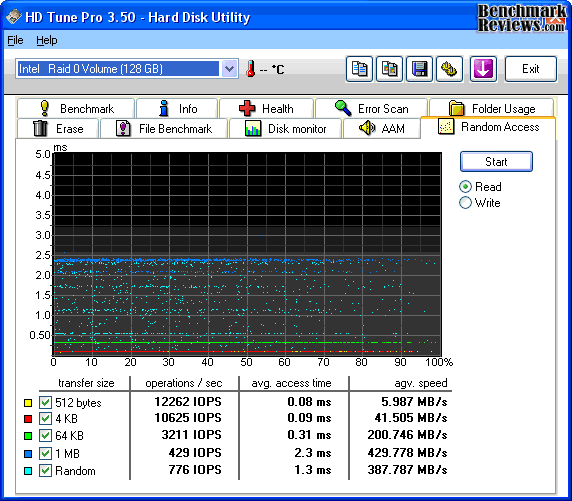Switch to the Info tab
The image size is (572, 501).
[x=177, y=108]
